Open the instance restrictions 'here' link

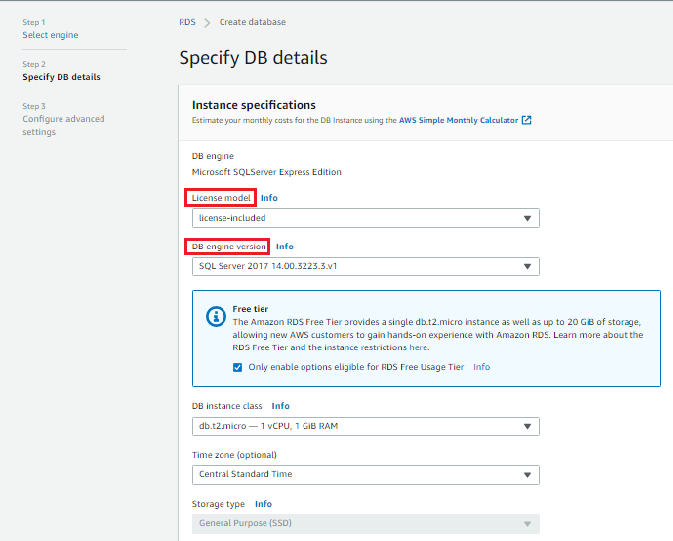pyautogui.click(x=418, y=347)
